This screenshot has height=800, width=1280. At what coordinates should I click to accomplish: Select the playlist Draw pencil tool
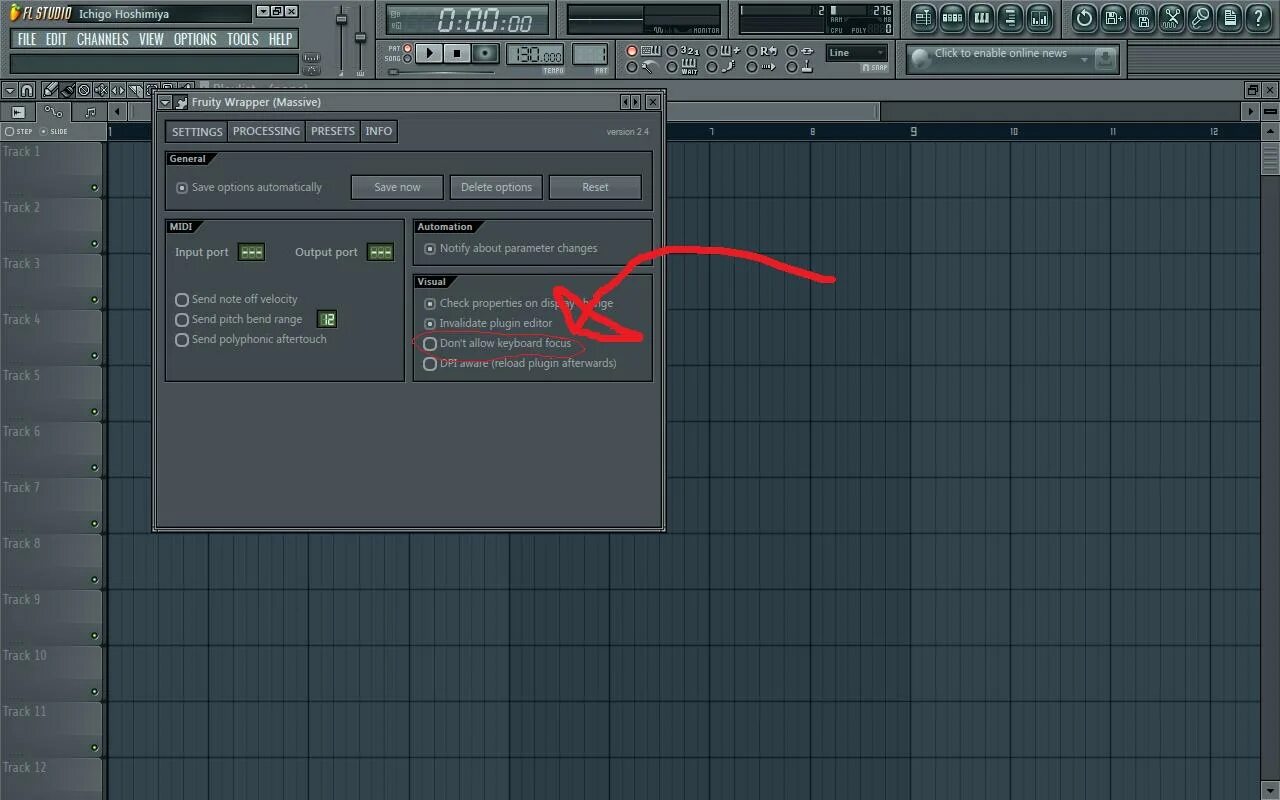49,91
